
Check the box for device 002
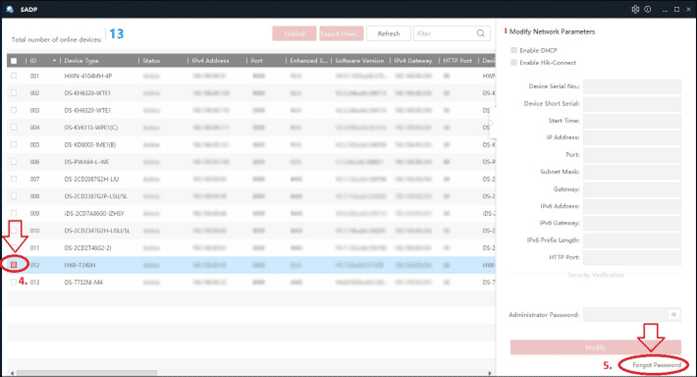click(14, 93)
